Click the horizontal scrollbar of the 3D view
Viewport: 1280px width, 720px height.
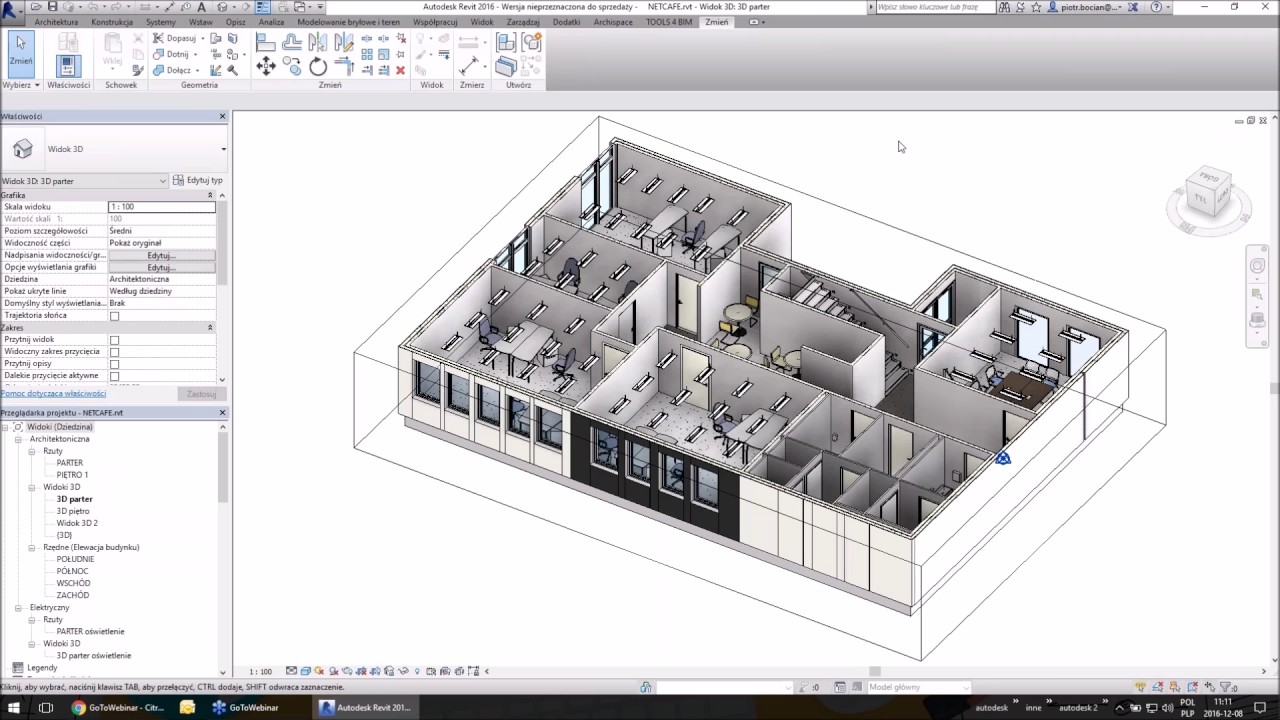pyautogui.click(x=875, y=671)
